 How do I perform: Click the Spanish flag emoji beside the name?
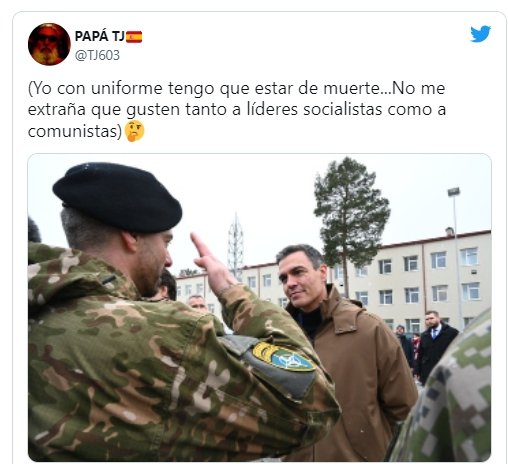point(134,37)
